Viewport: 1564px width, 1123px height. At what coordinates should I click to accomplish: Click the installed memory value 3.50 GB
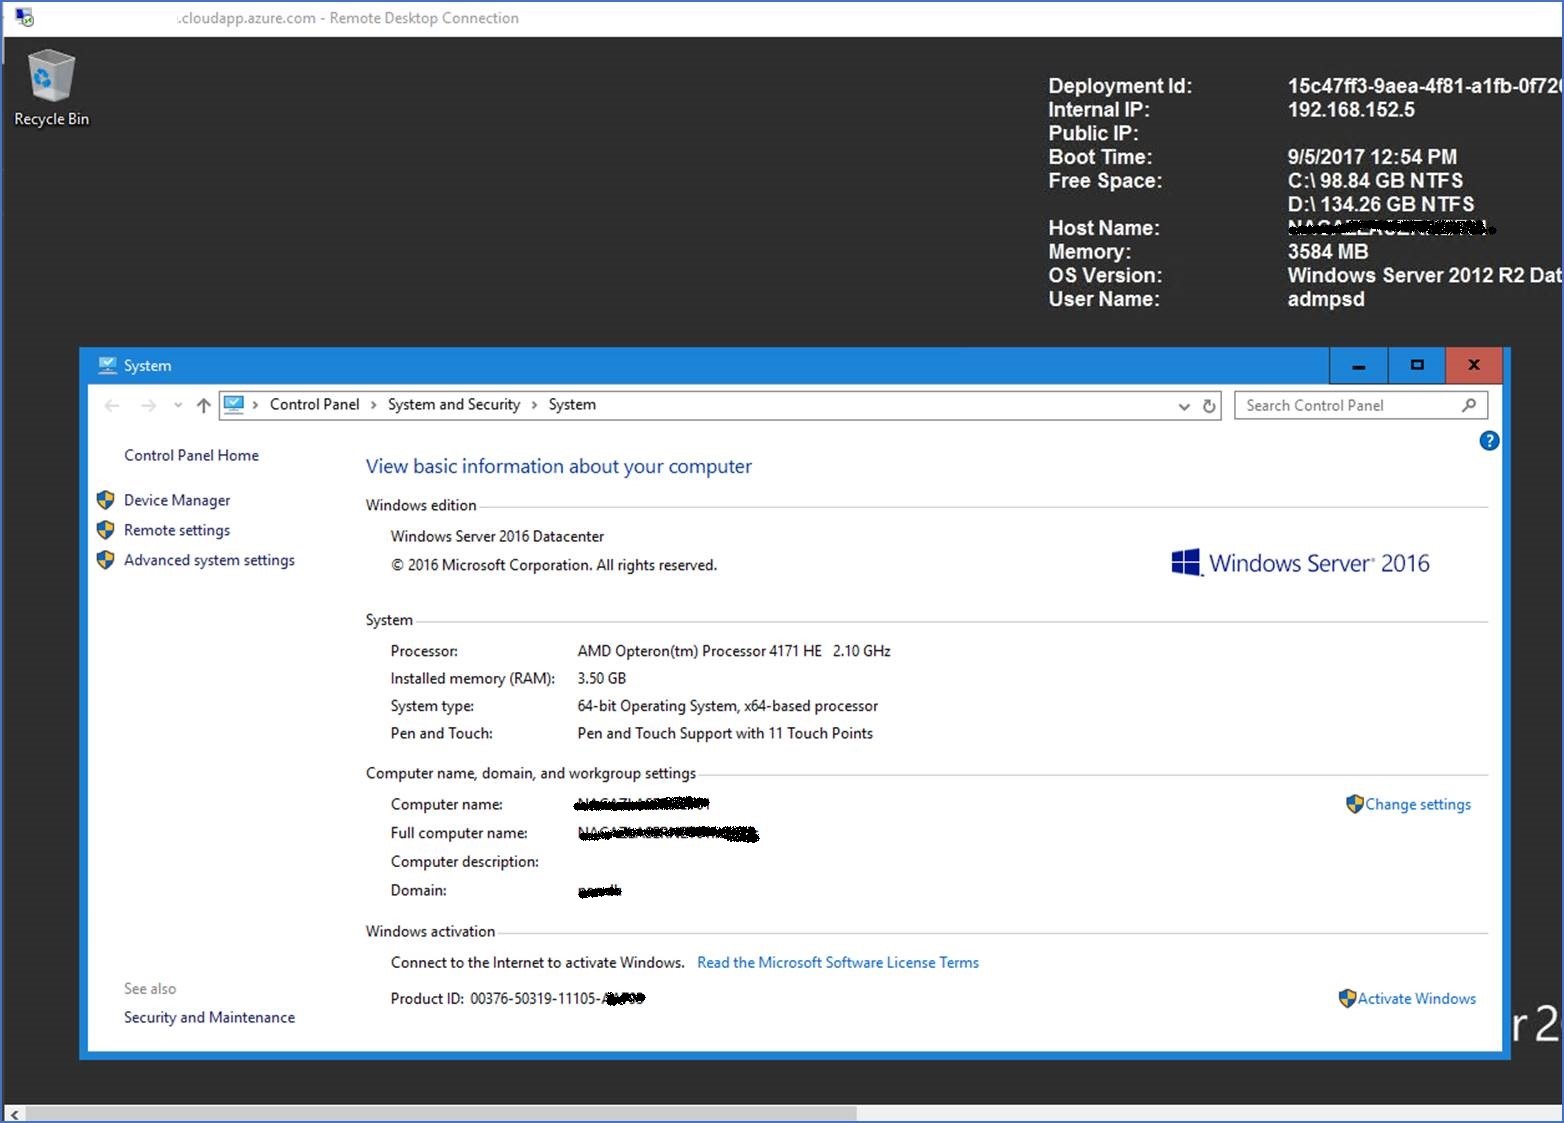click(x=601, y=678)
